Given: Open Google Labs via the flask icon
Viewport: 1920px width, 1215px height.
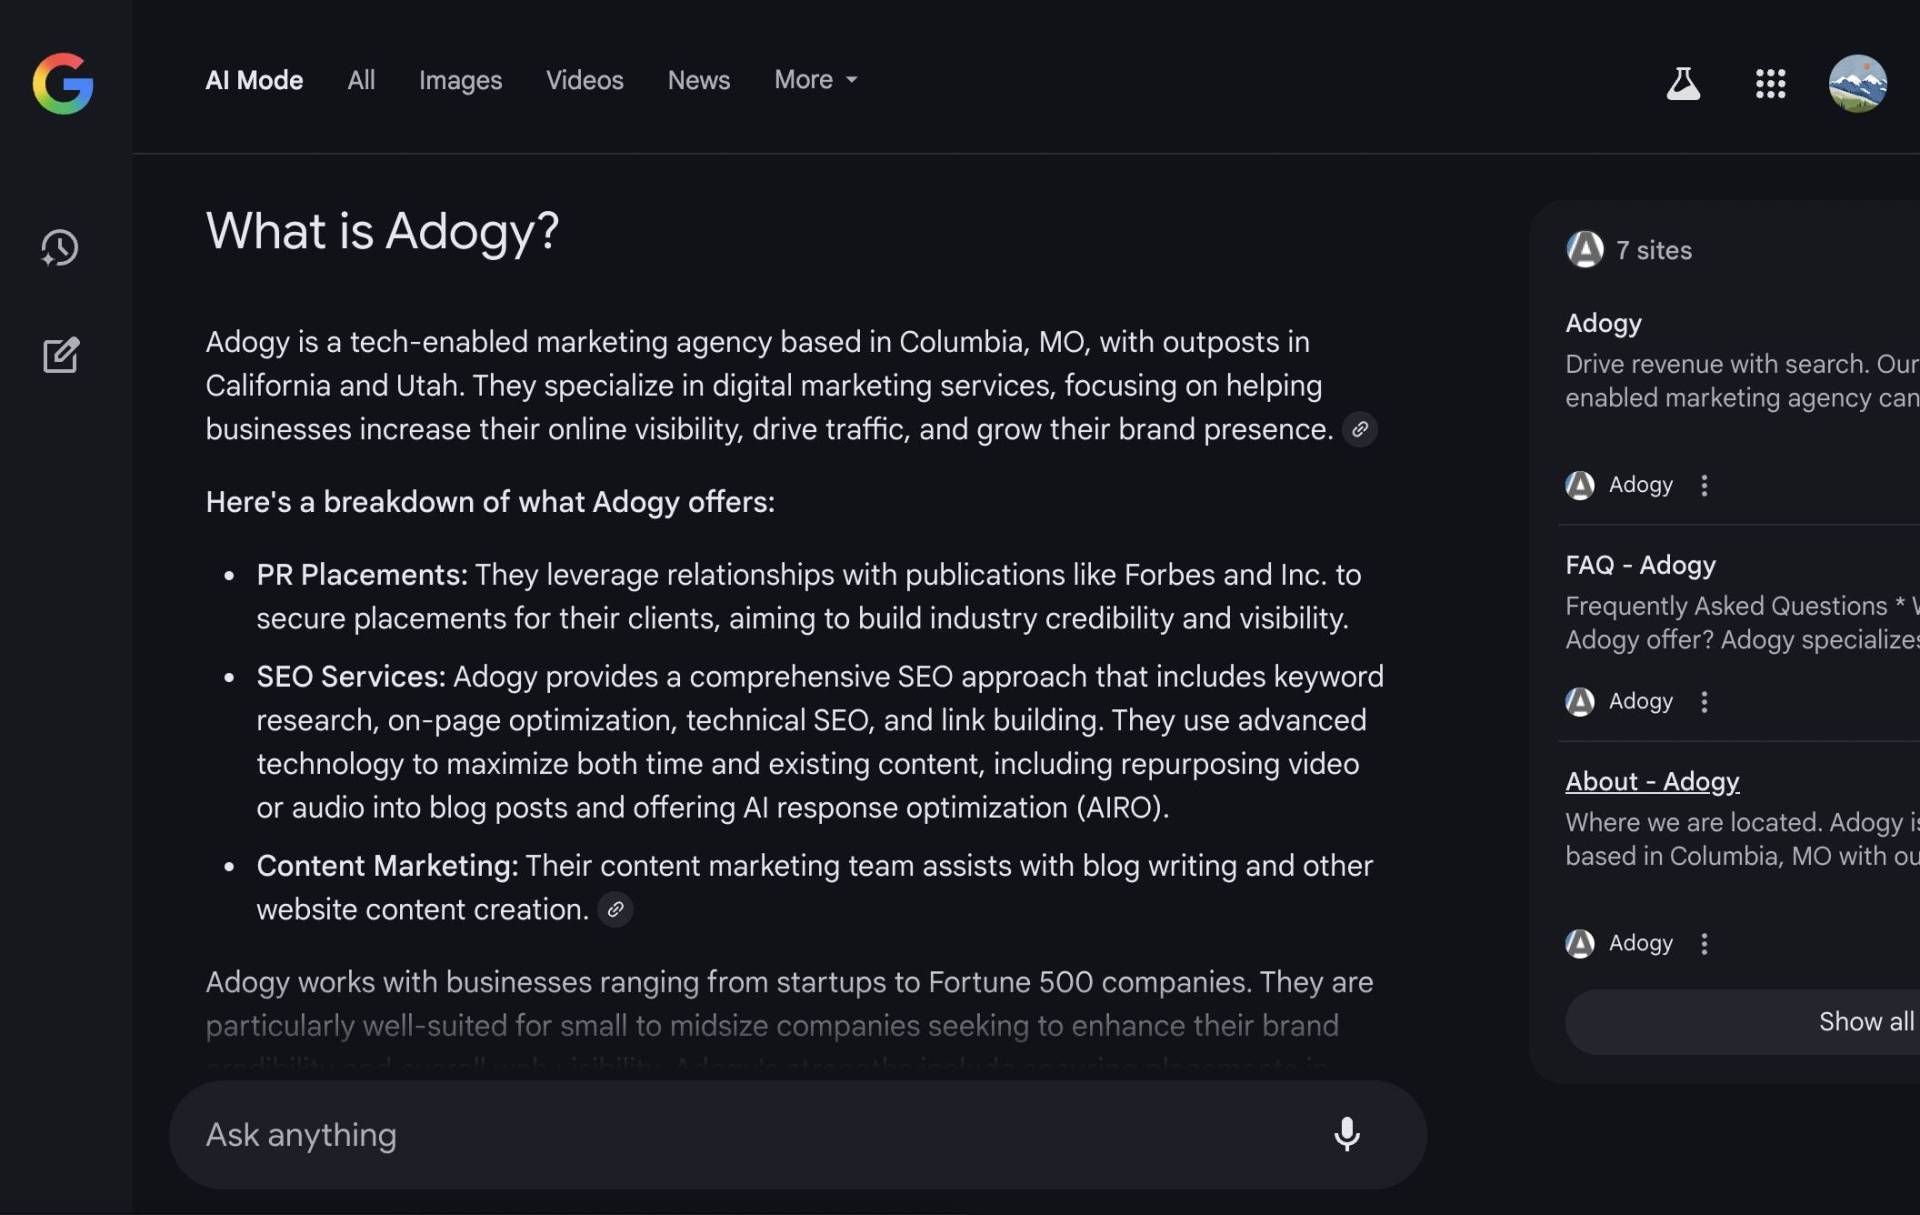Looking at the screenshot, I should click(1683, 83).
